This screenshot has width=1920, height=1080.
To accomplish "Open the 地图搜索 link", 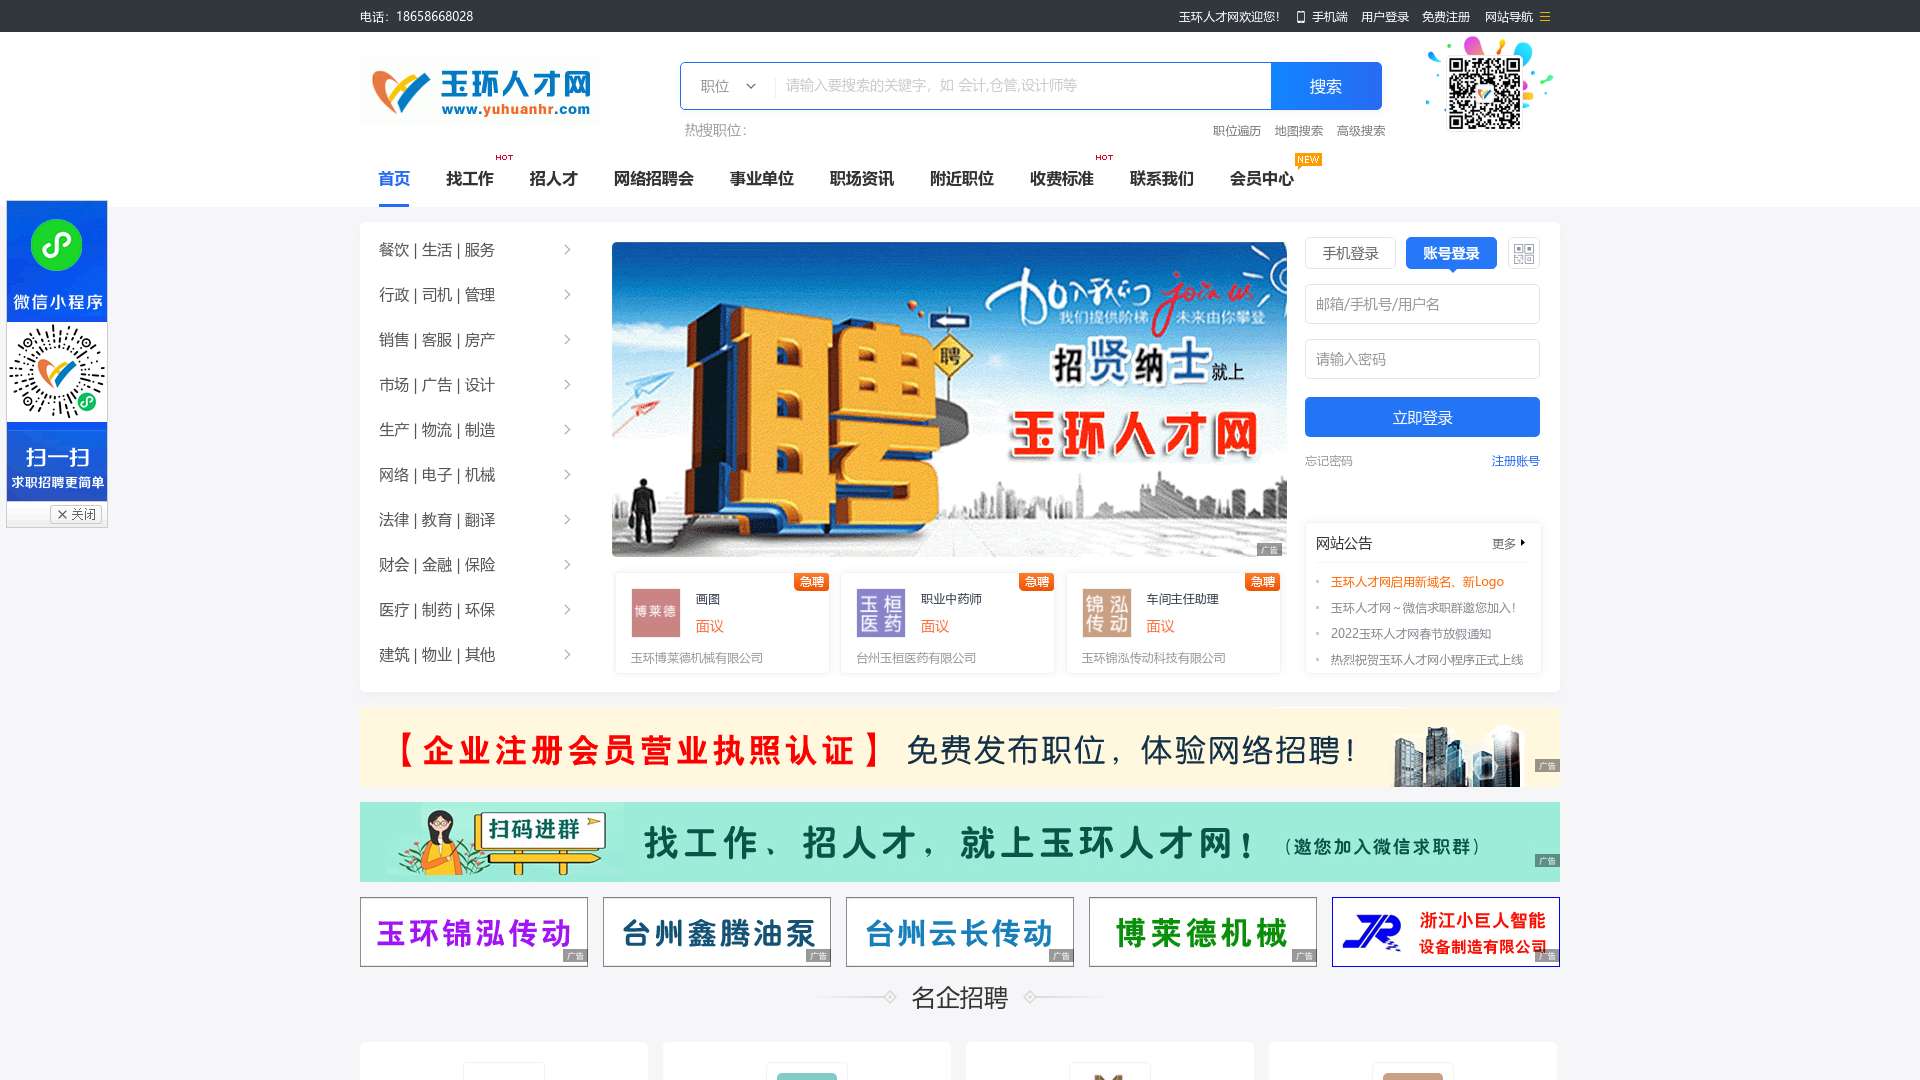I will point(1299,131).
